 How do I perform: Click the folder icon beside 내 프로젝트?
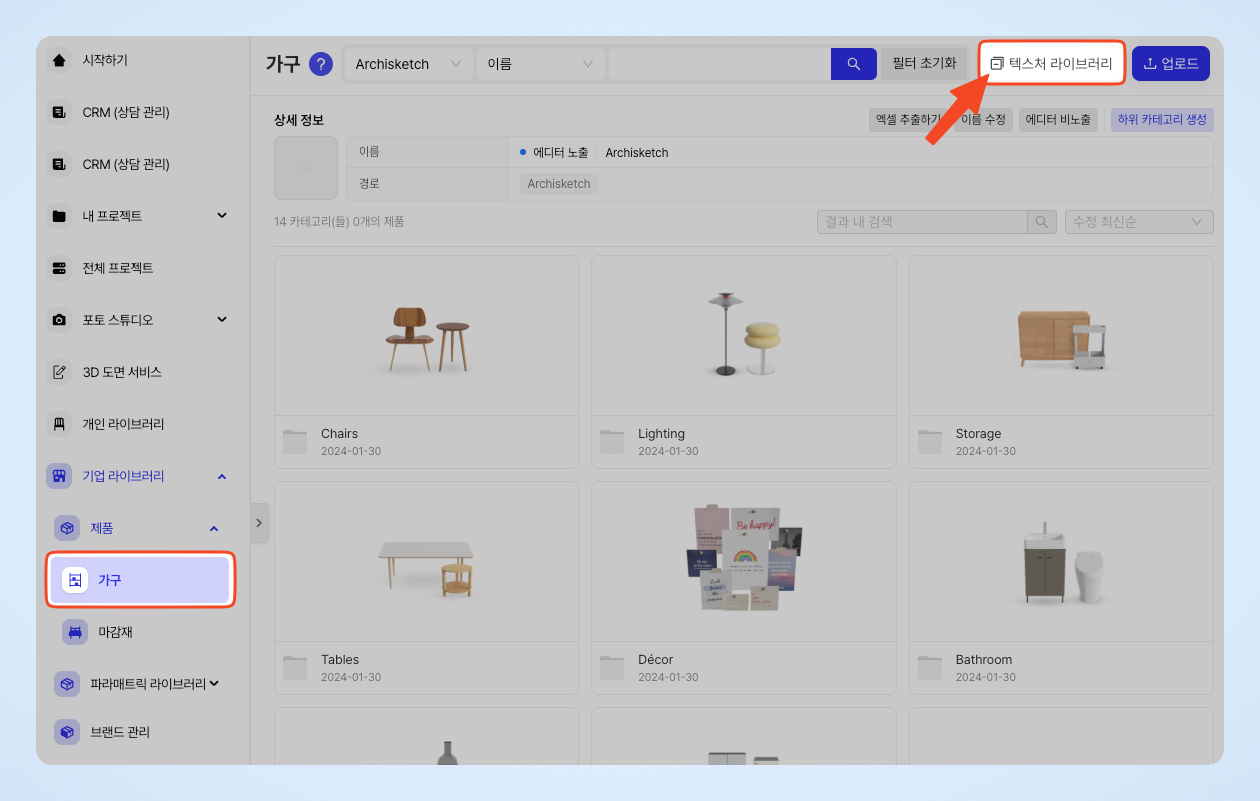coord(59,216)
